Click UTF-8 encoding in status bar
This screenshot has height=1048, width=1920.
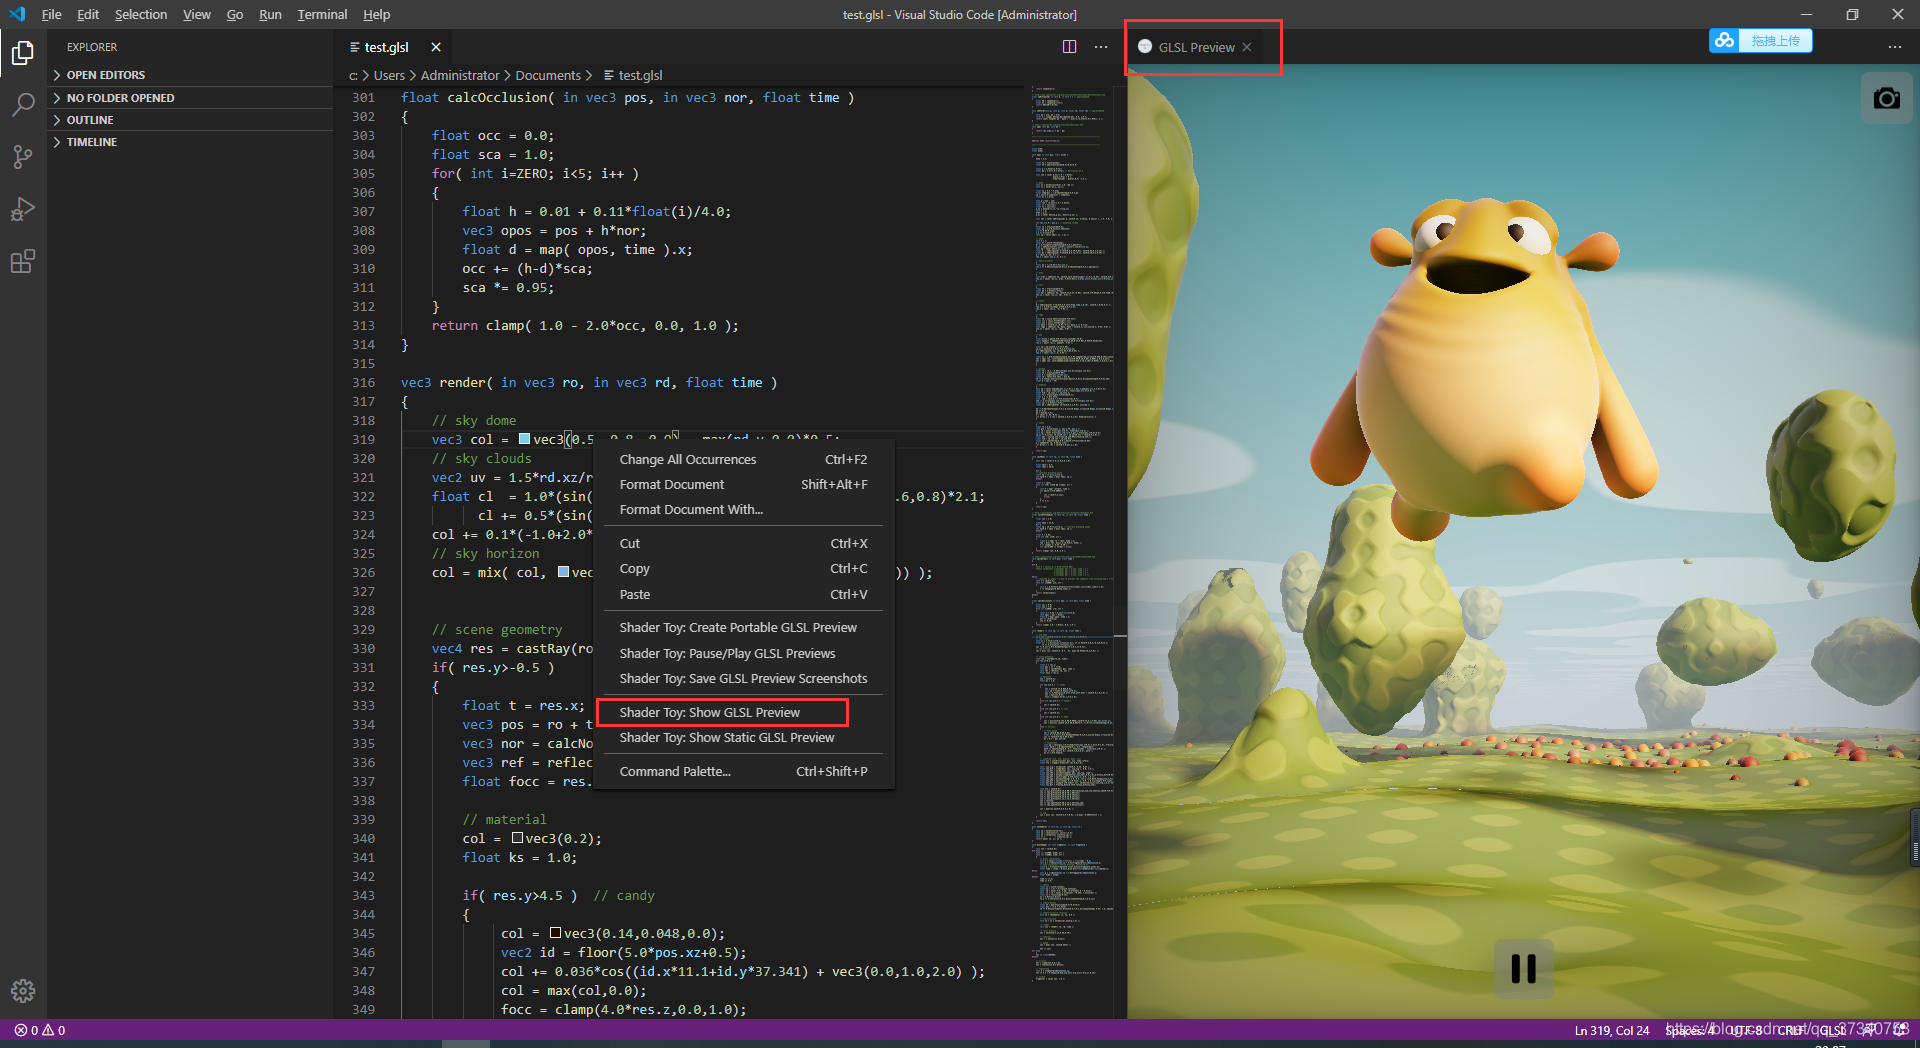pos(1746,1031)
